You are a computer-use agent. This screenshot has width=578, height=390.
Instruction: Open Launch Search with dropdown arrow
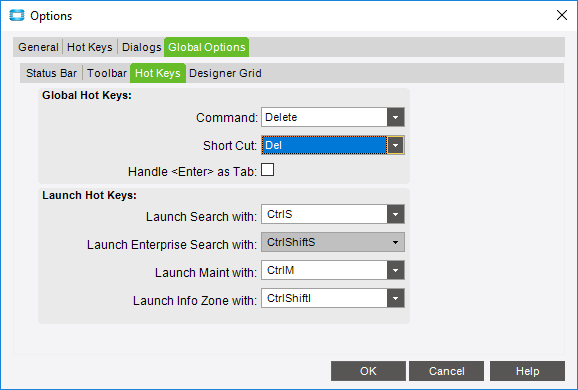coord(396,214)
